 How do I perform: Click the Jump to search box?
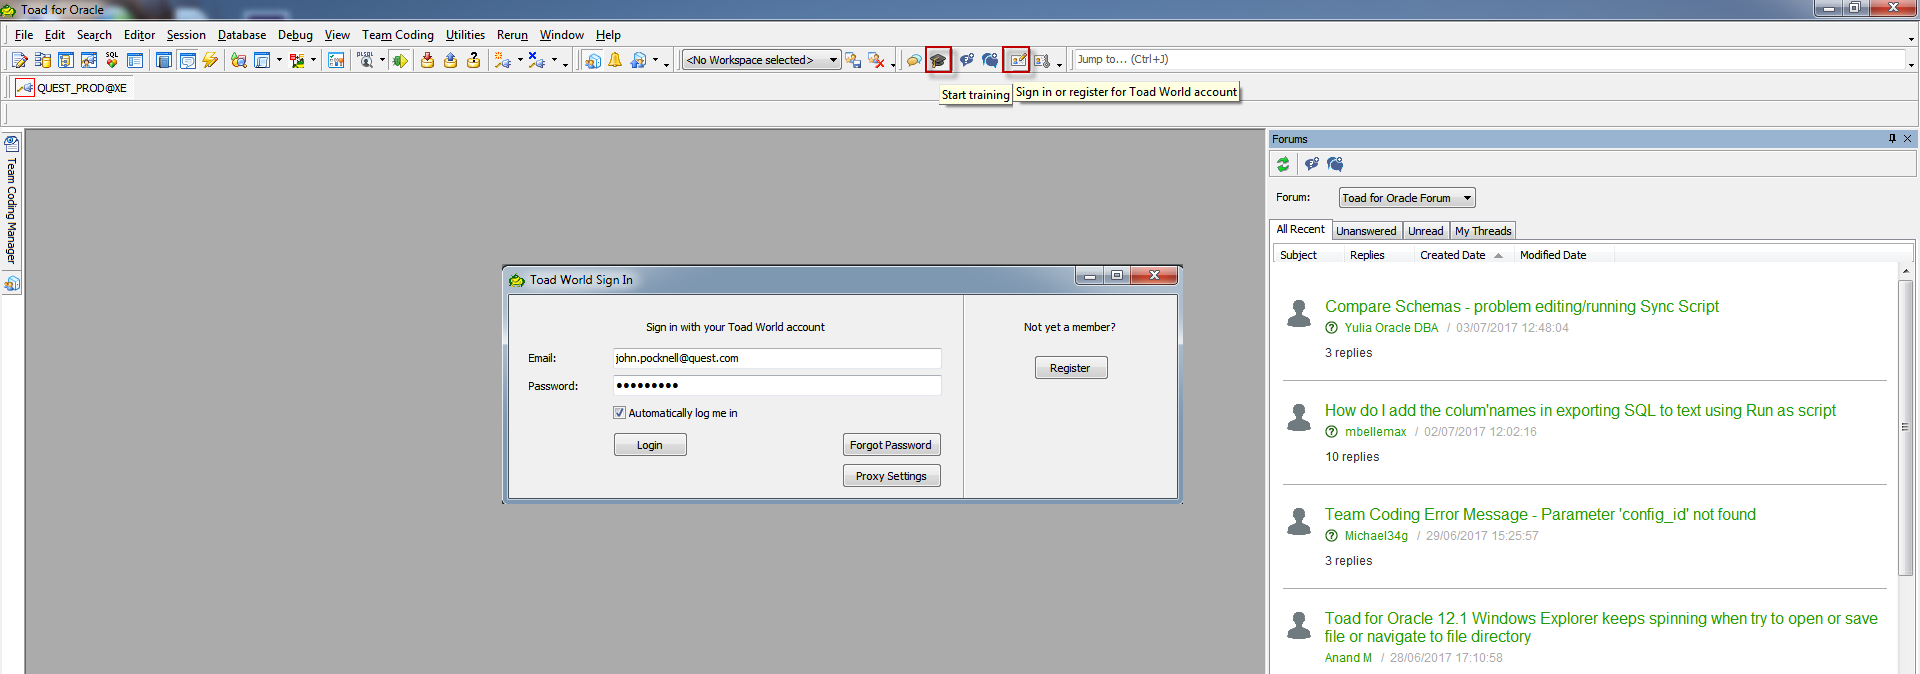1490,60
